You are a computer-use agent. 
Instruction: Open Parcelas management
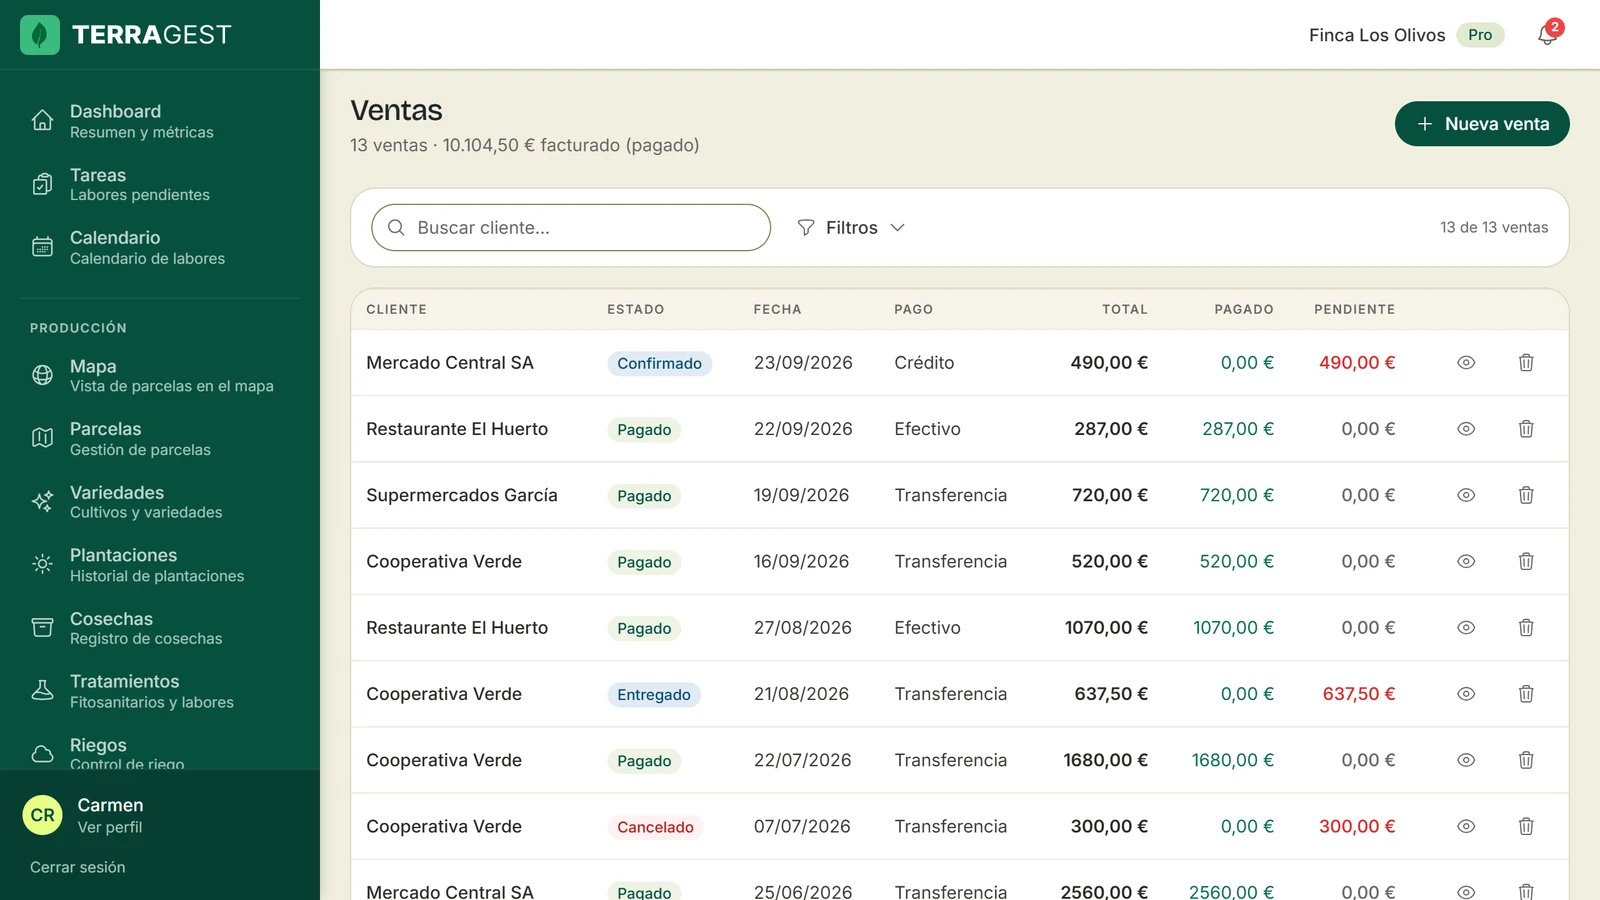click(x=160, y=439)
